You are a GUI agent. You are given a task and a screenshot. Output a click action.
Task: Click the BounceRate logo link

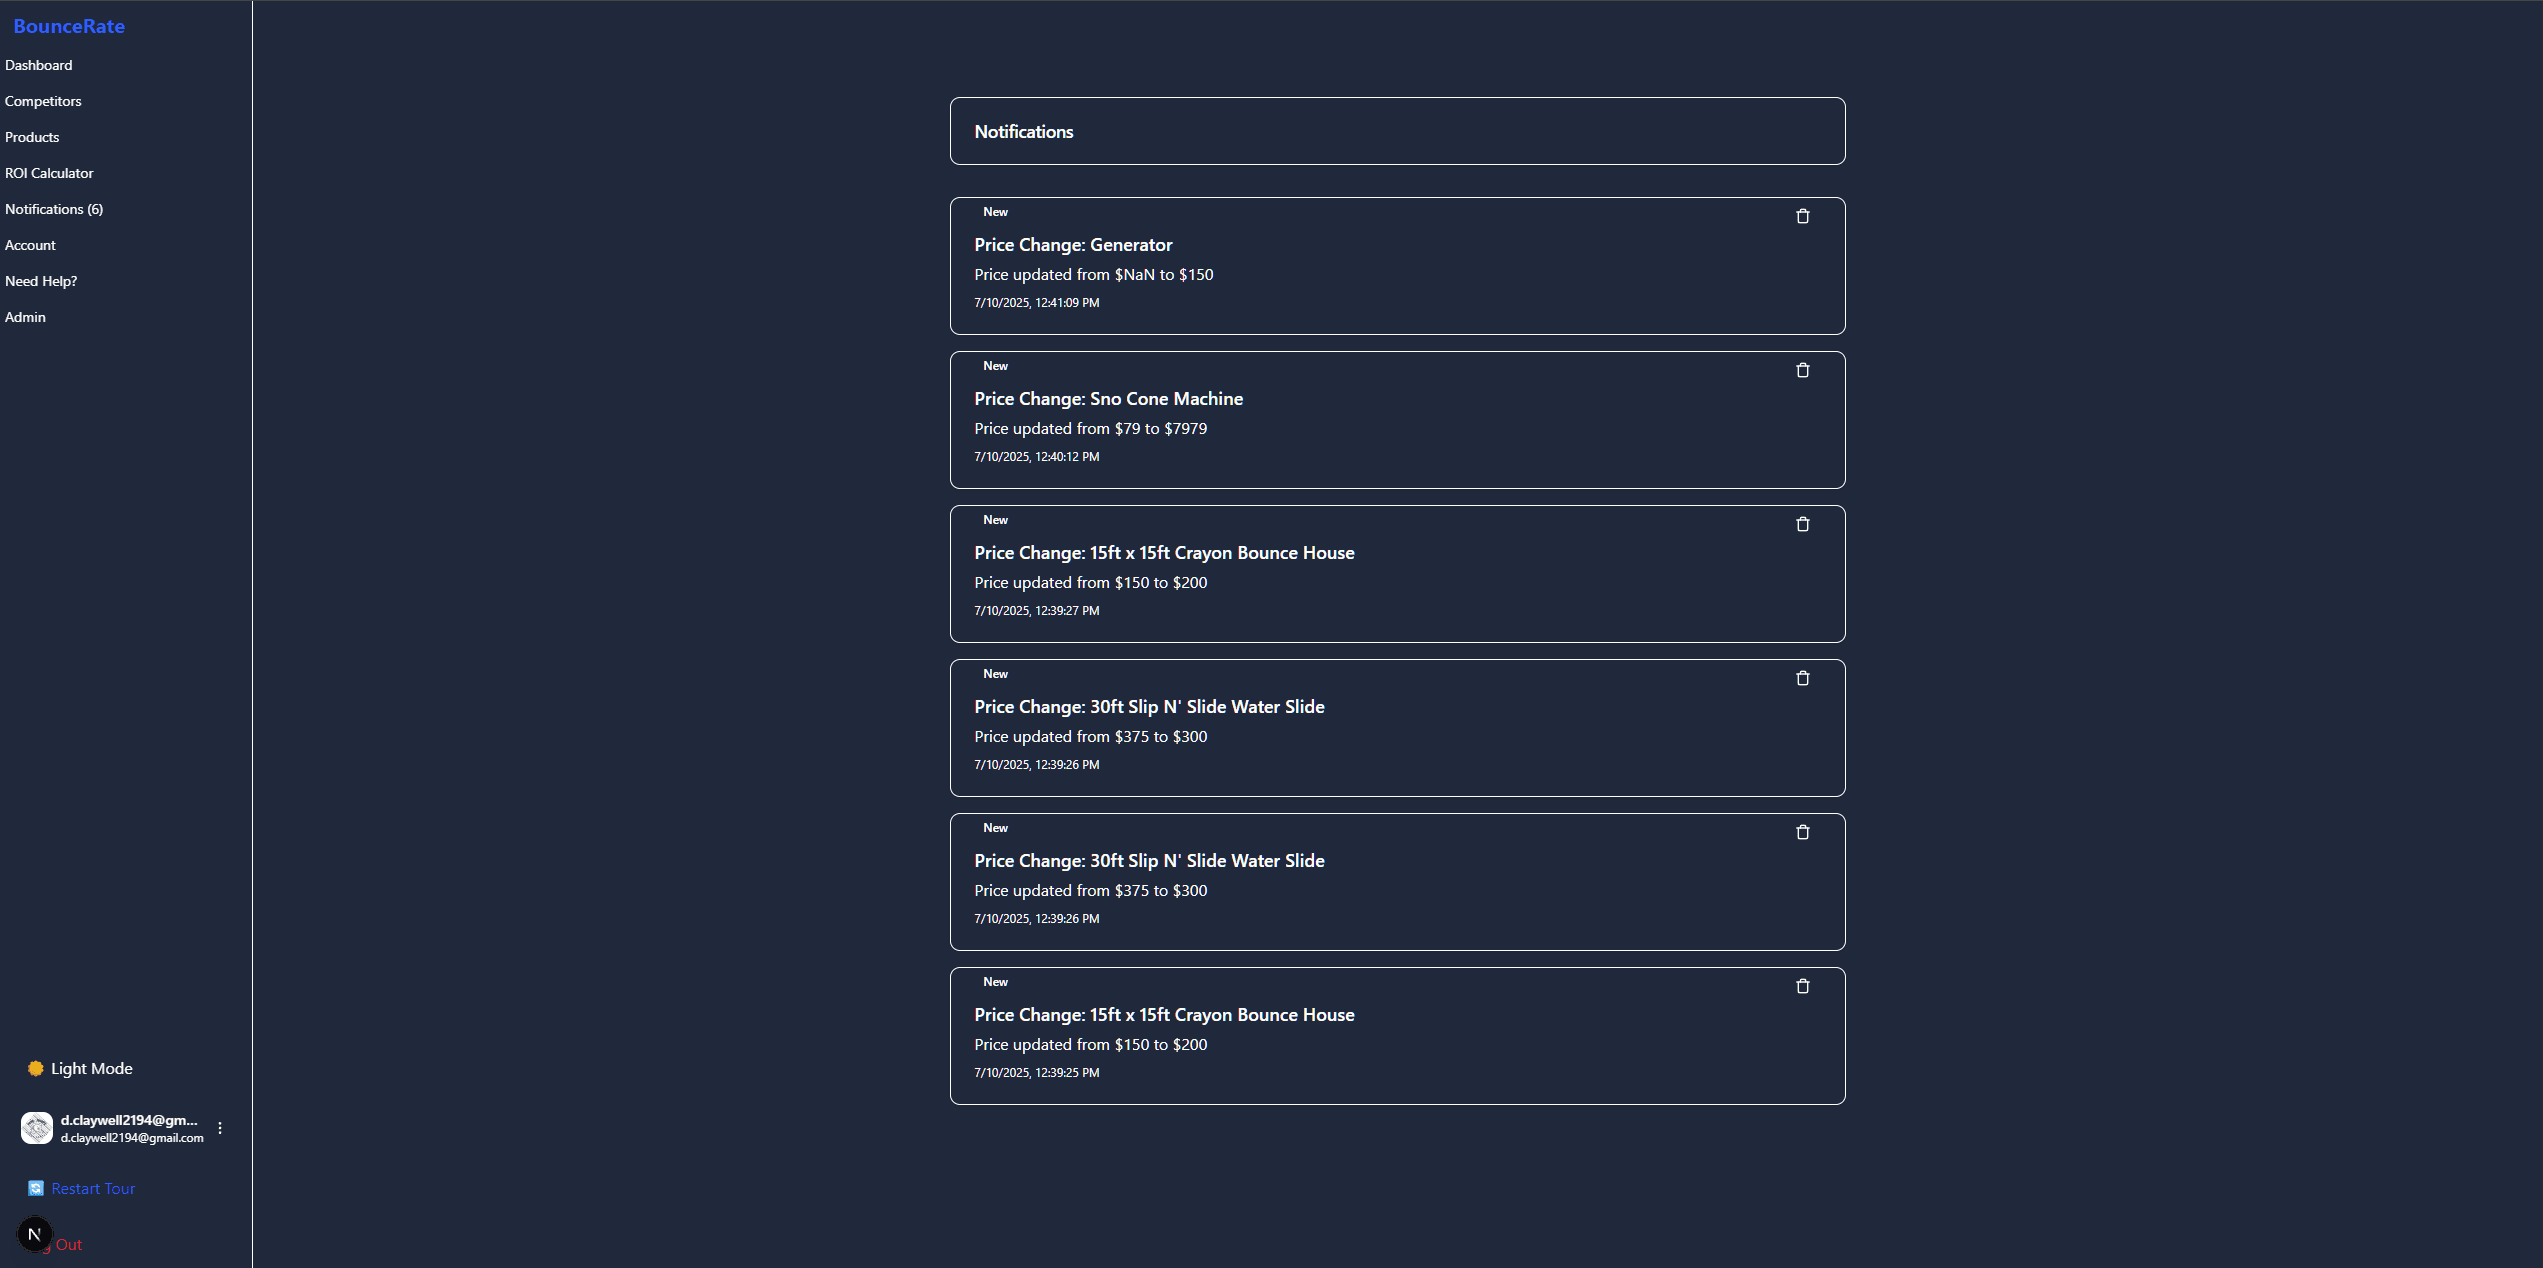point(69,26)
